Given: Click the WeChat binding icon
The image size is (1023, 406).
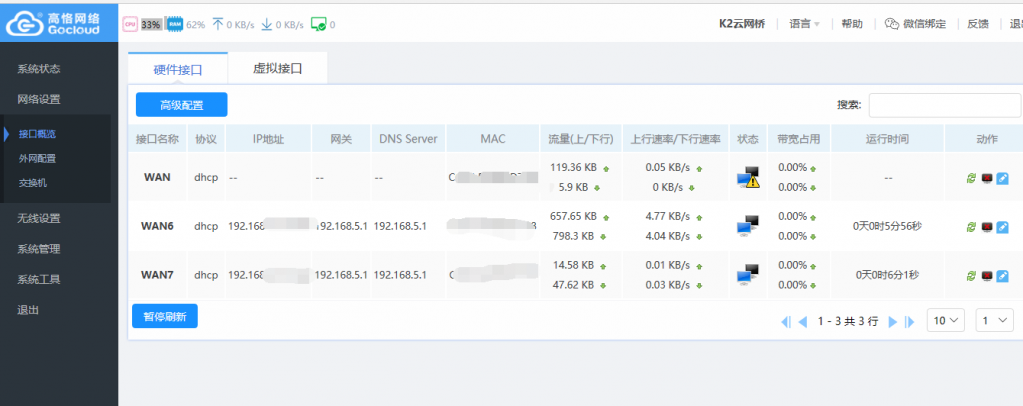Looking at the screenshot, I should (x=892, y=23).
